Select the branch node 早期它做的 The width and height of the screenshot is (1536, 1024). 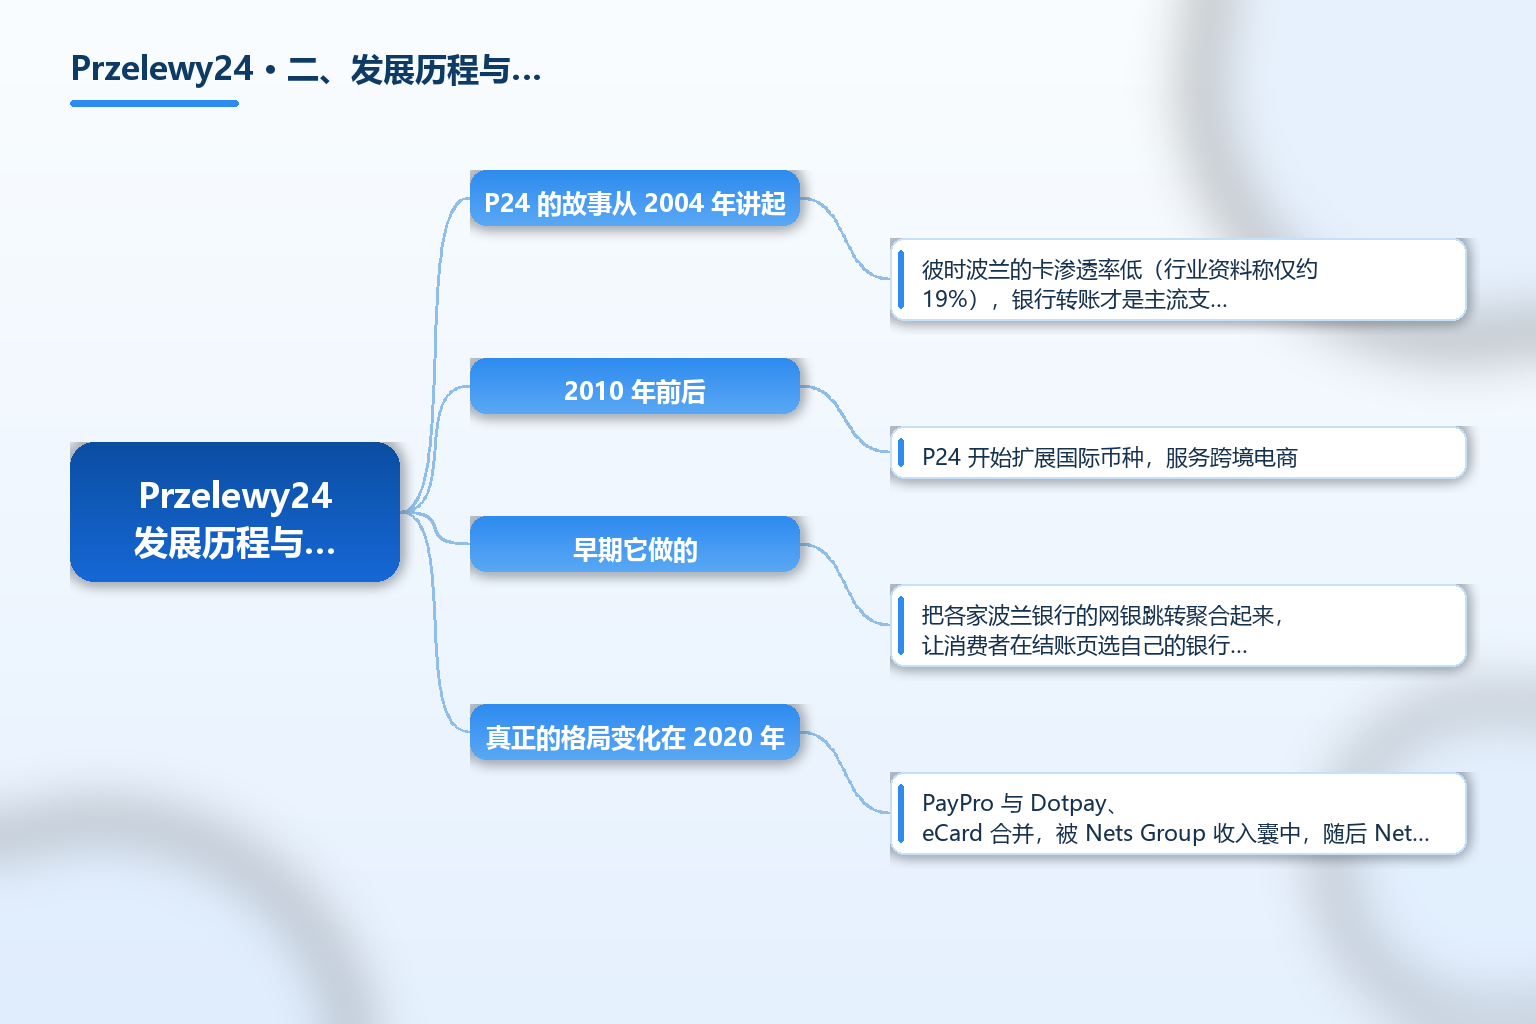[635, 544]
